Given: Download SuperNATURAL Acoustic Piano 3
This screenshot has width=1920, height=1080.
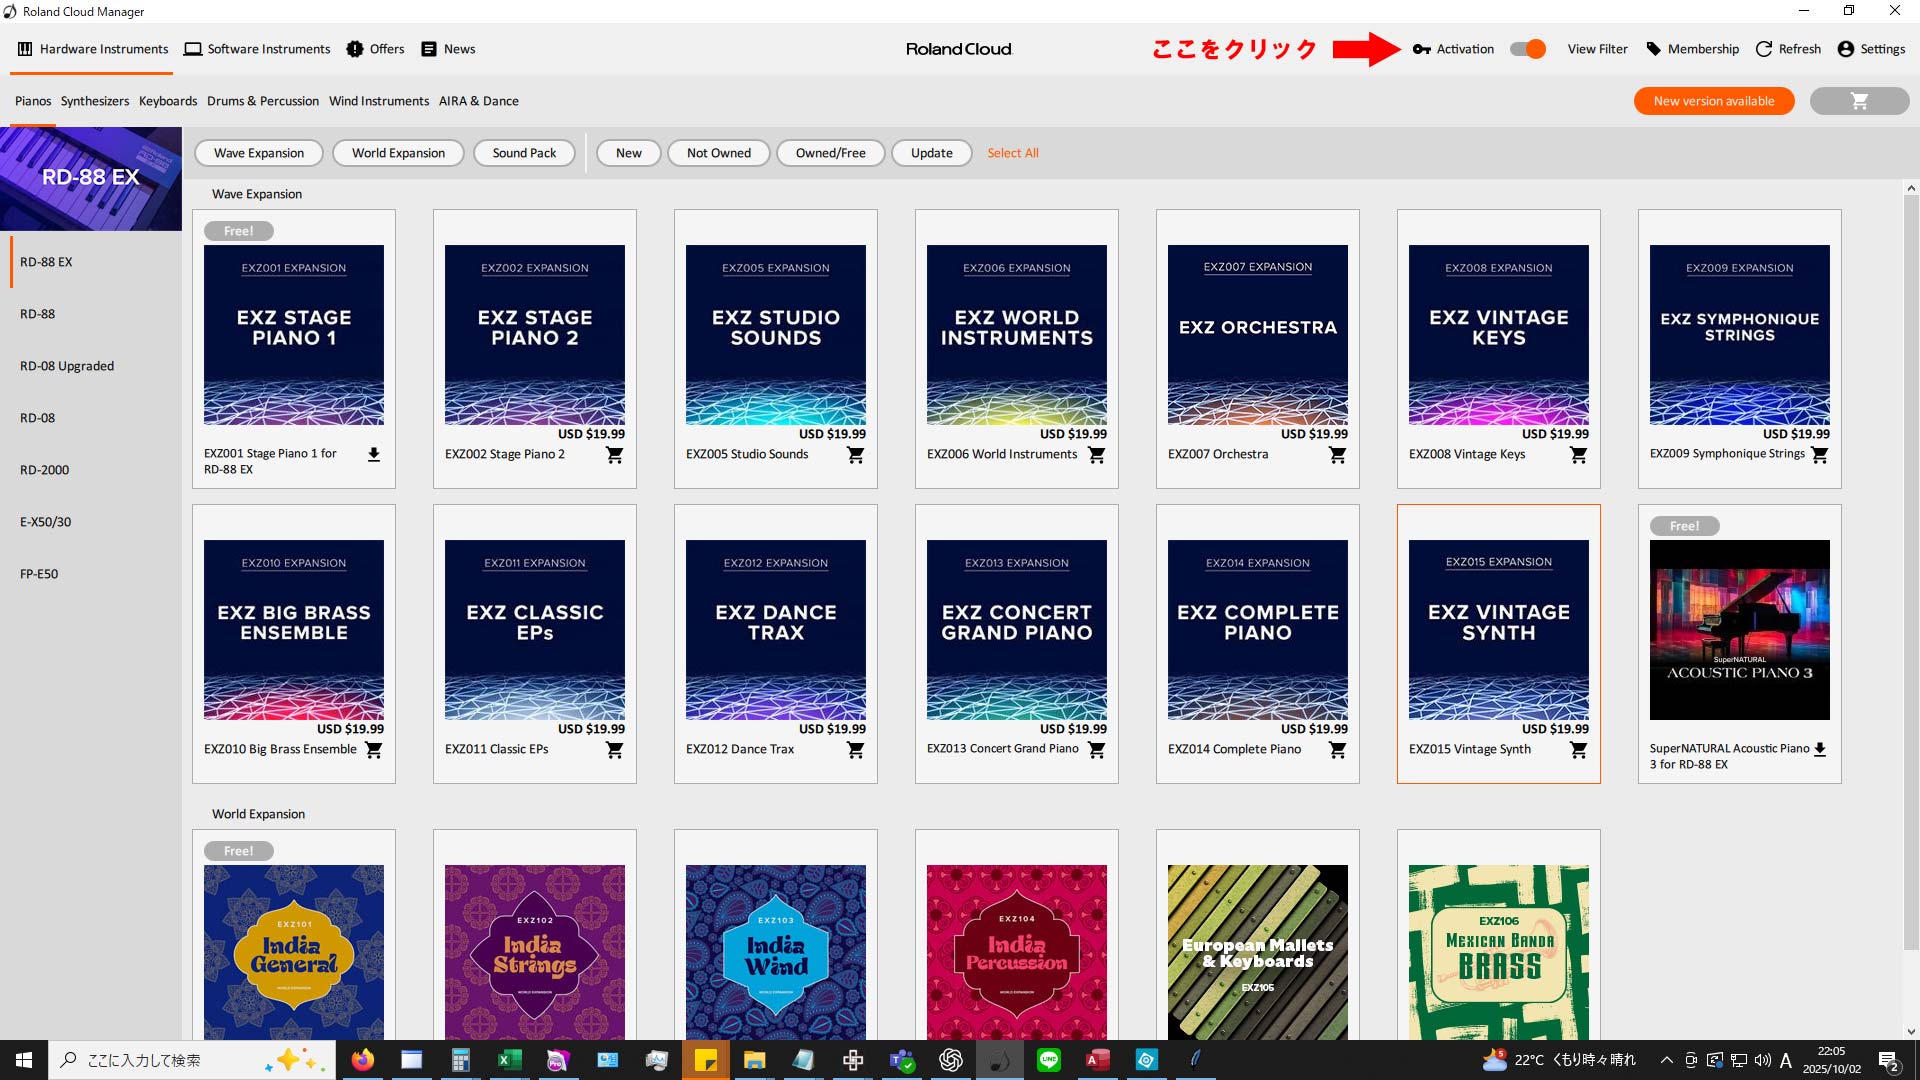Looking at the screenshot, I should tap(1820, 749).
